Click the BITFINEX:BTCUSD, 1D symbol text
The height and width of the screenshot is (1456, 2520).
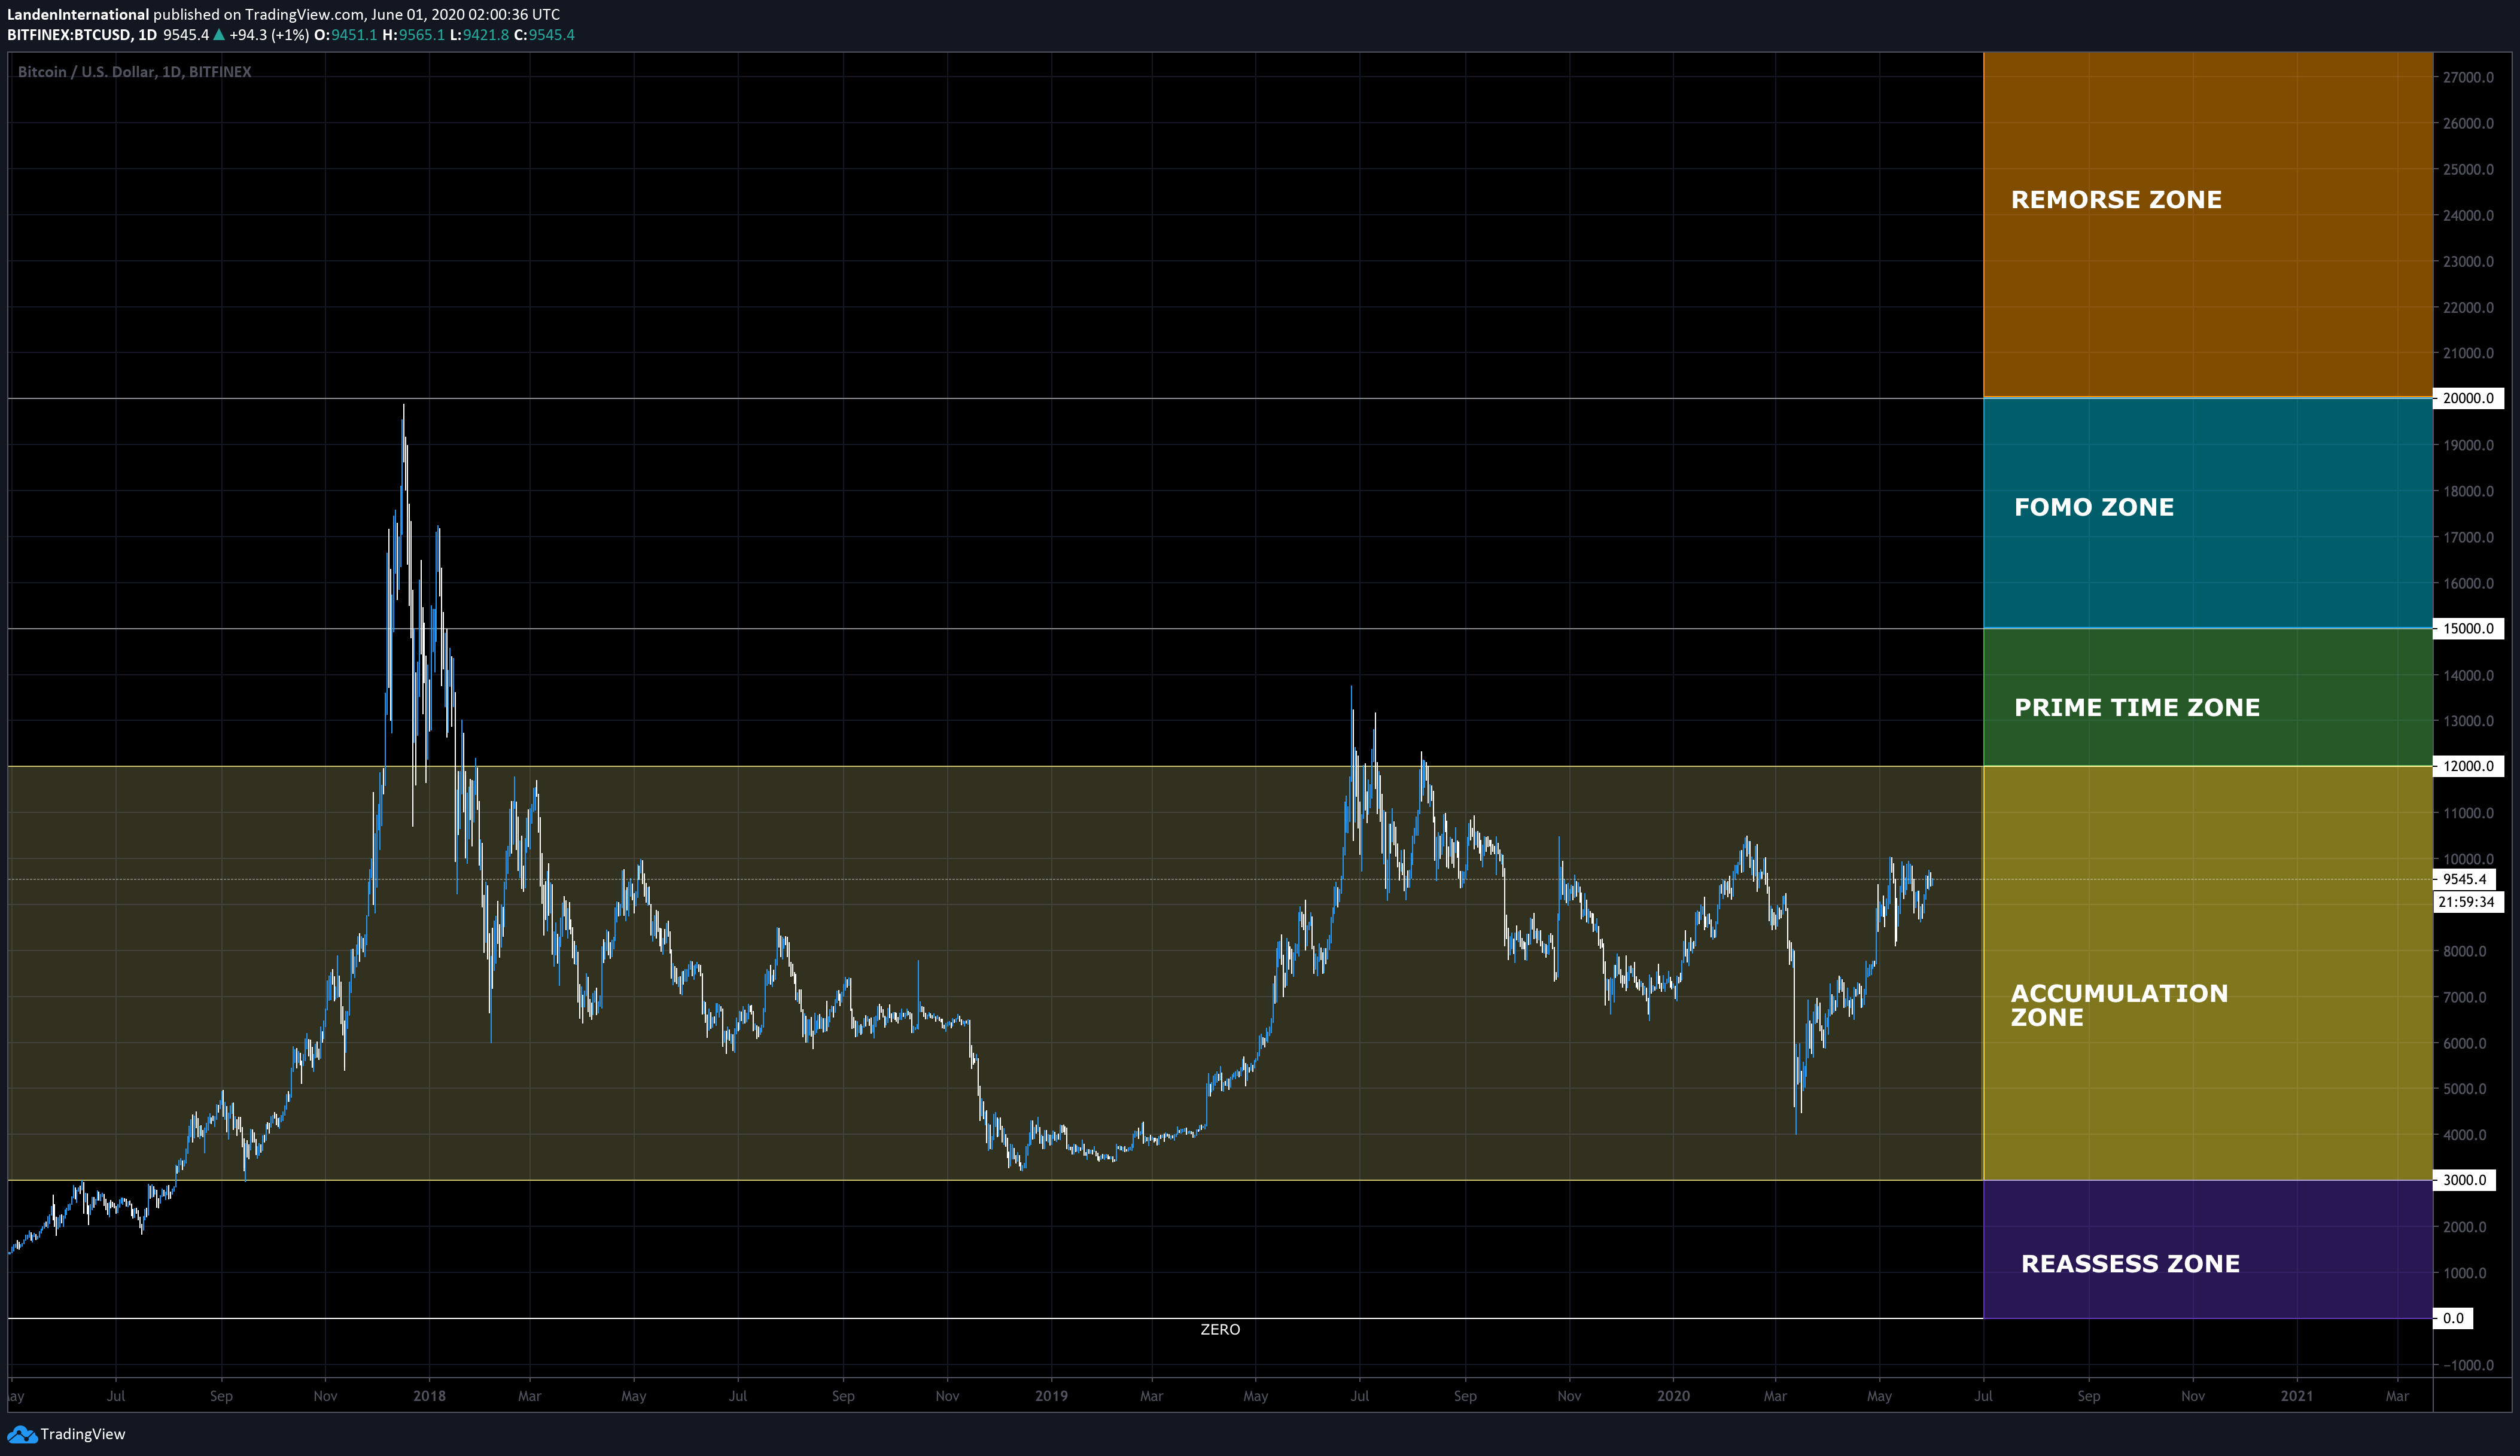tap(82, 35)
